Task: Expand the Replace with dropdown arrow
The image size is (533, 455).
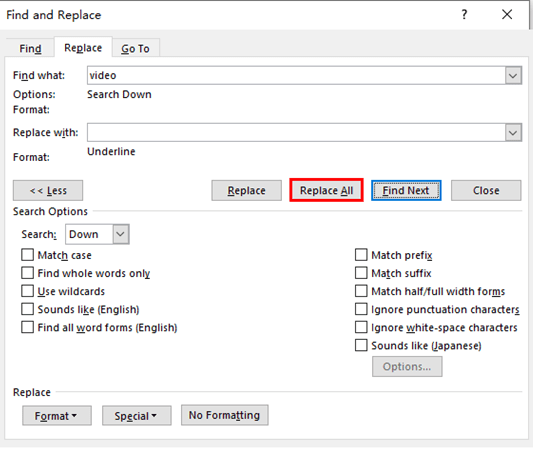Action: coord(513,133)
